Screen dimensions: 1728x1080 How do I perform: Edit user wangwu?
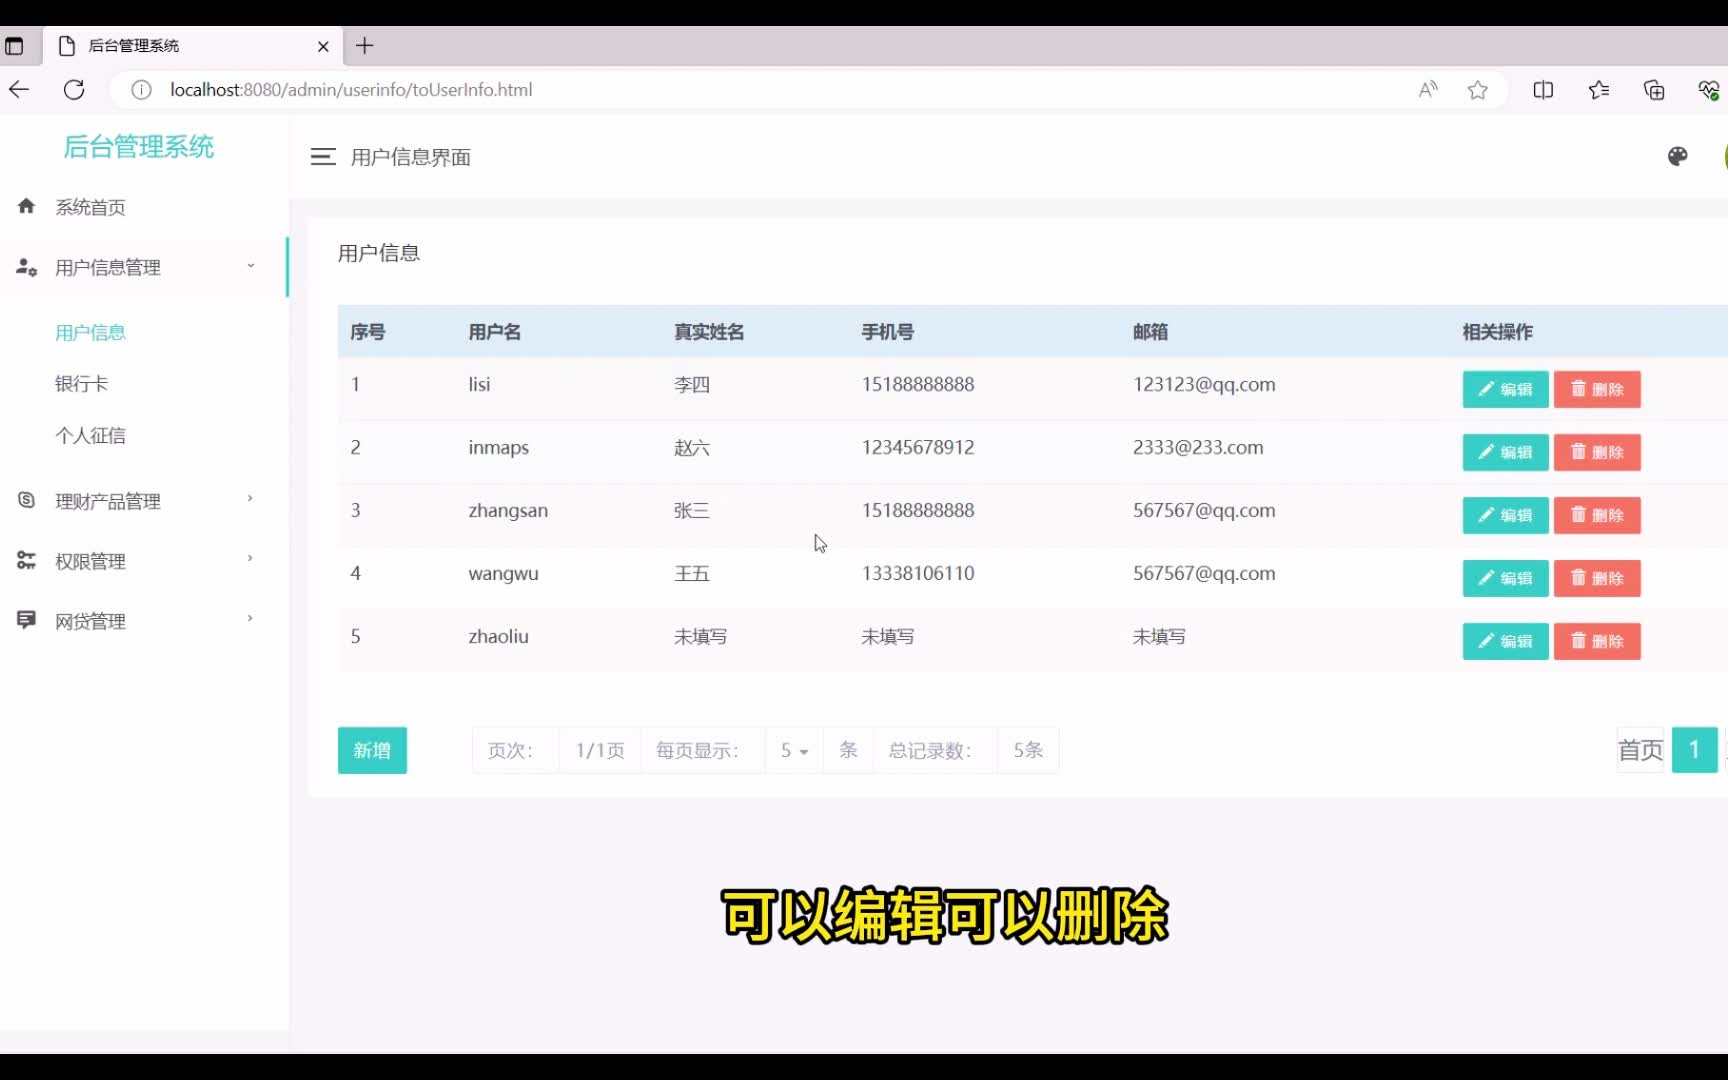point(1505,578)
